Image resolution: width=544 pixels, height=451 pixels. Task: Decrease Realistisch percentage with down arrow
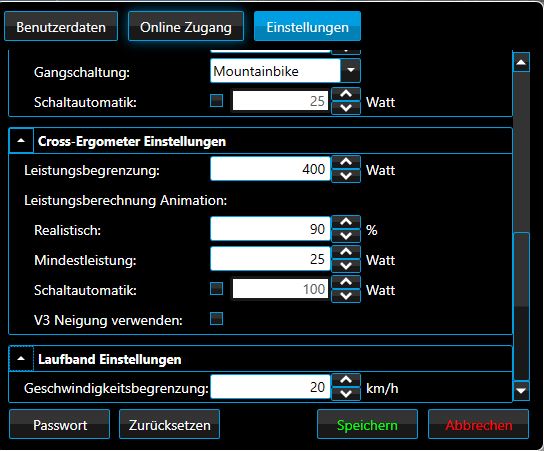click(x=346, y=236)
